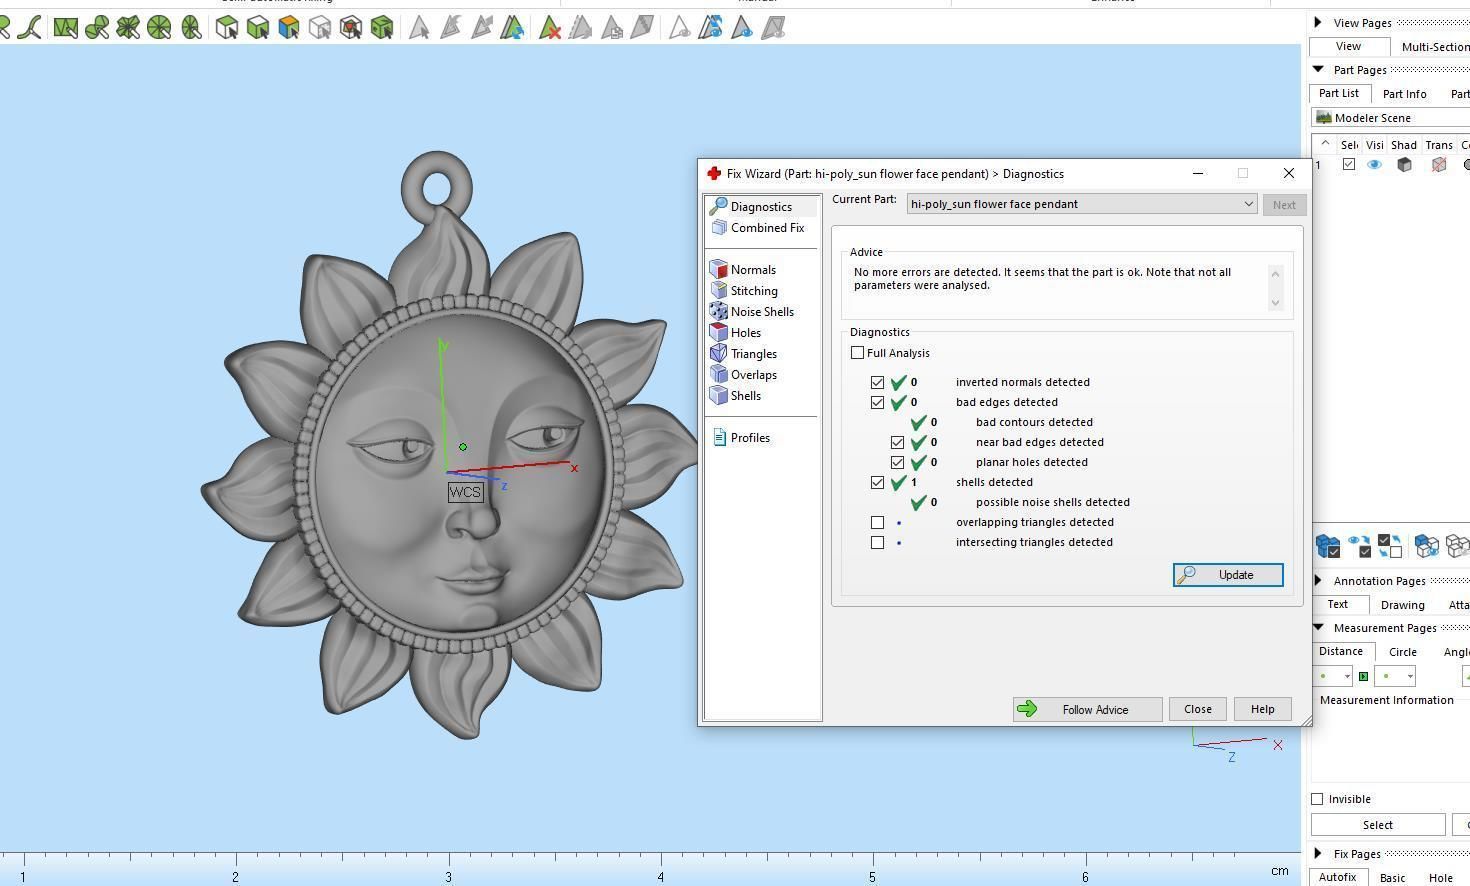Open the Stitching page in Fix Wizard
This screenshot has height=886, width=1470.
(x=754, y=291)
